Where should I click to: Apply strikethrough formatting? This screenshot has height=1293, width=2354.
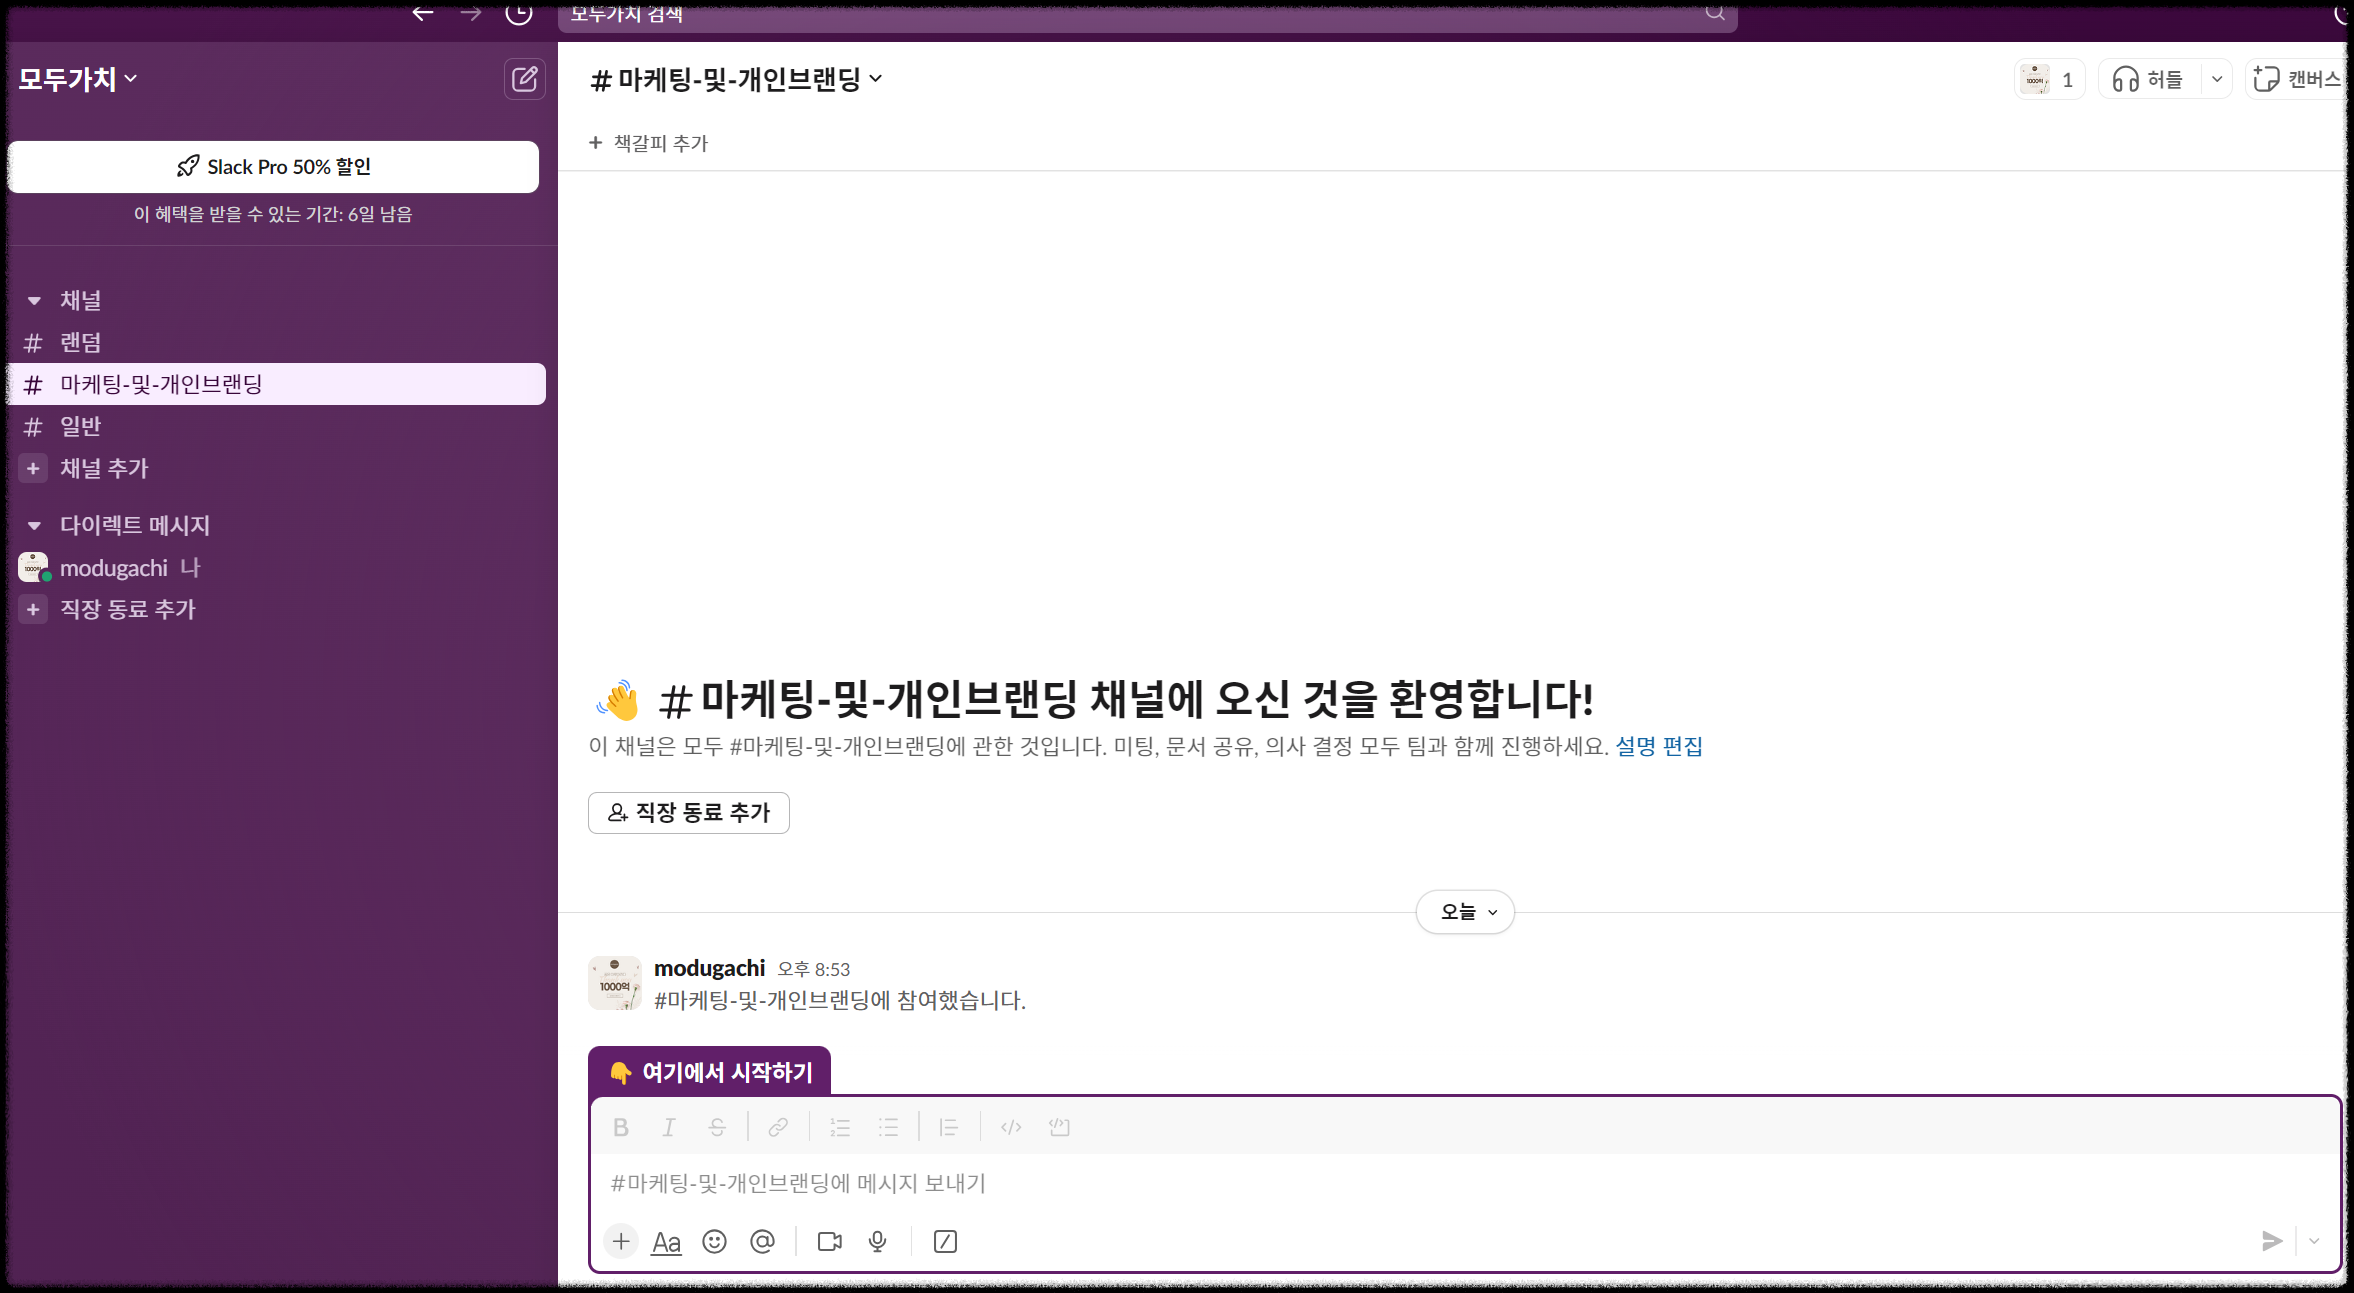pyautogui.click(x=718, y=1126)
